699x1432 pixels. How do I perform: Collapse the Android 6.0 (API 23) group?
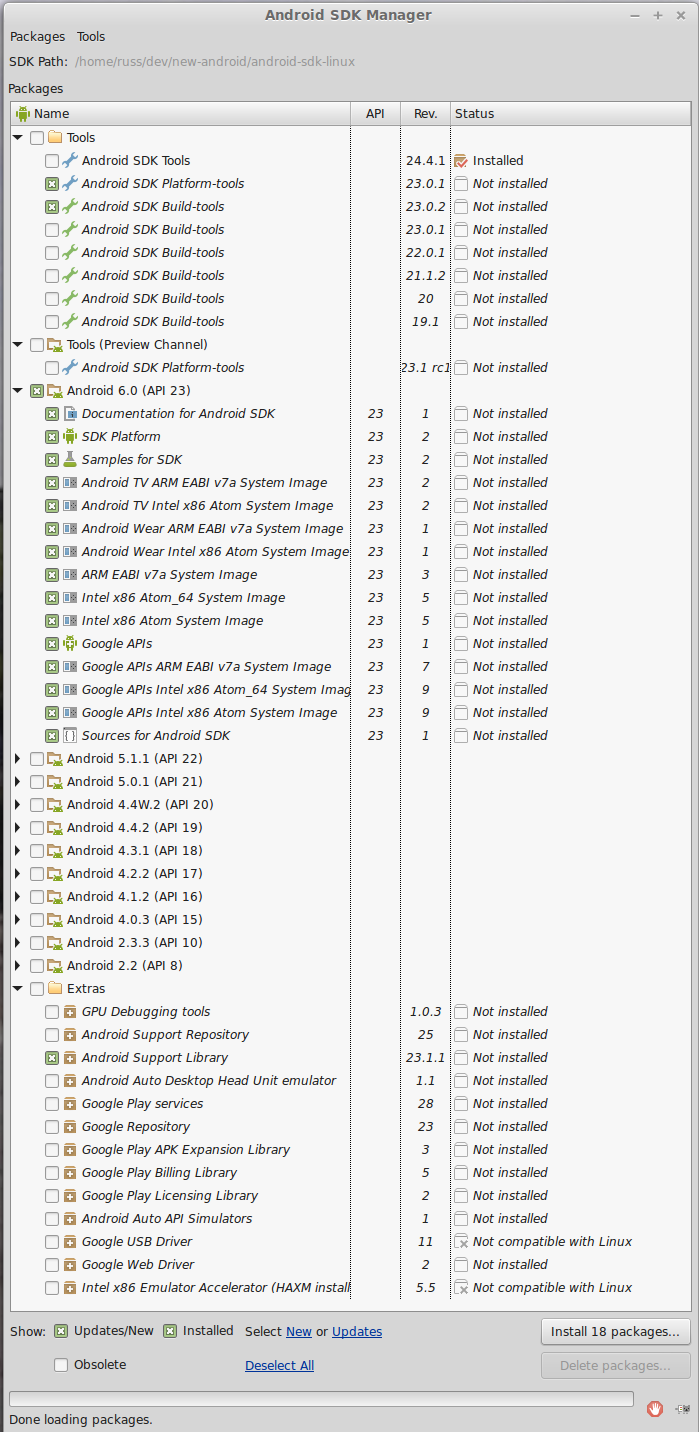(x=18, y=390)
